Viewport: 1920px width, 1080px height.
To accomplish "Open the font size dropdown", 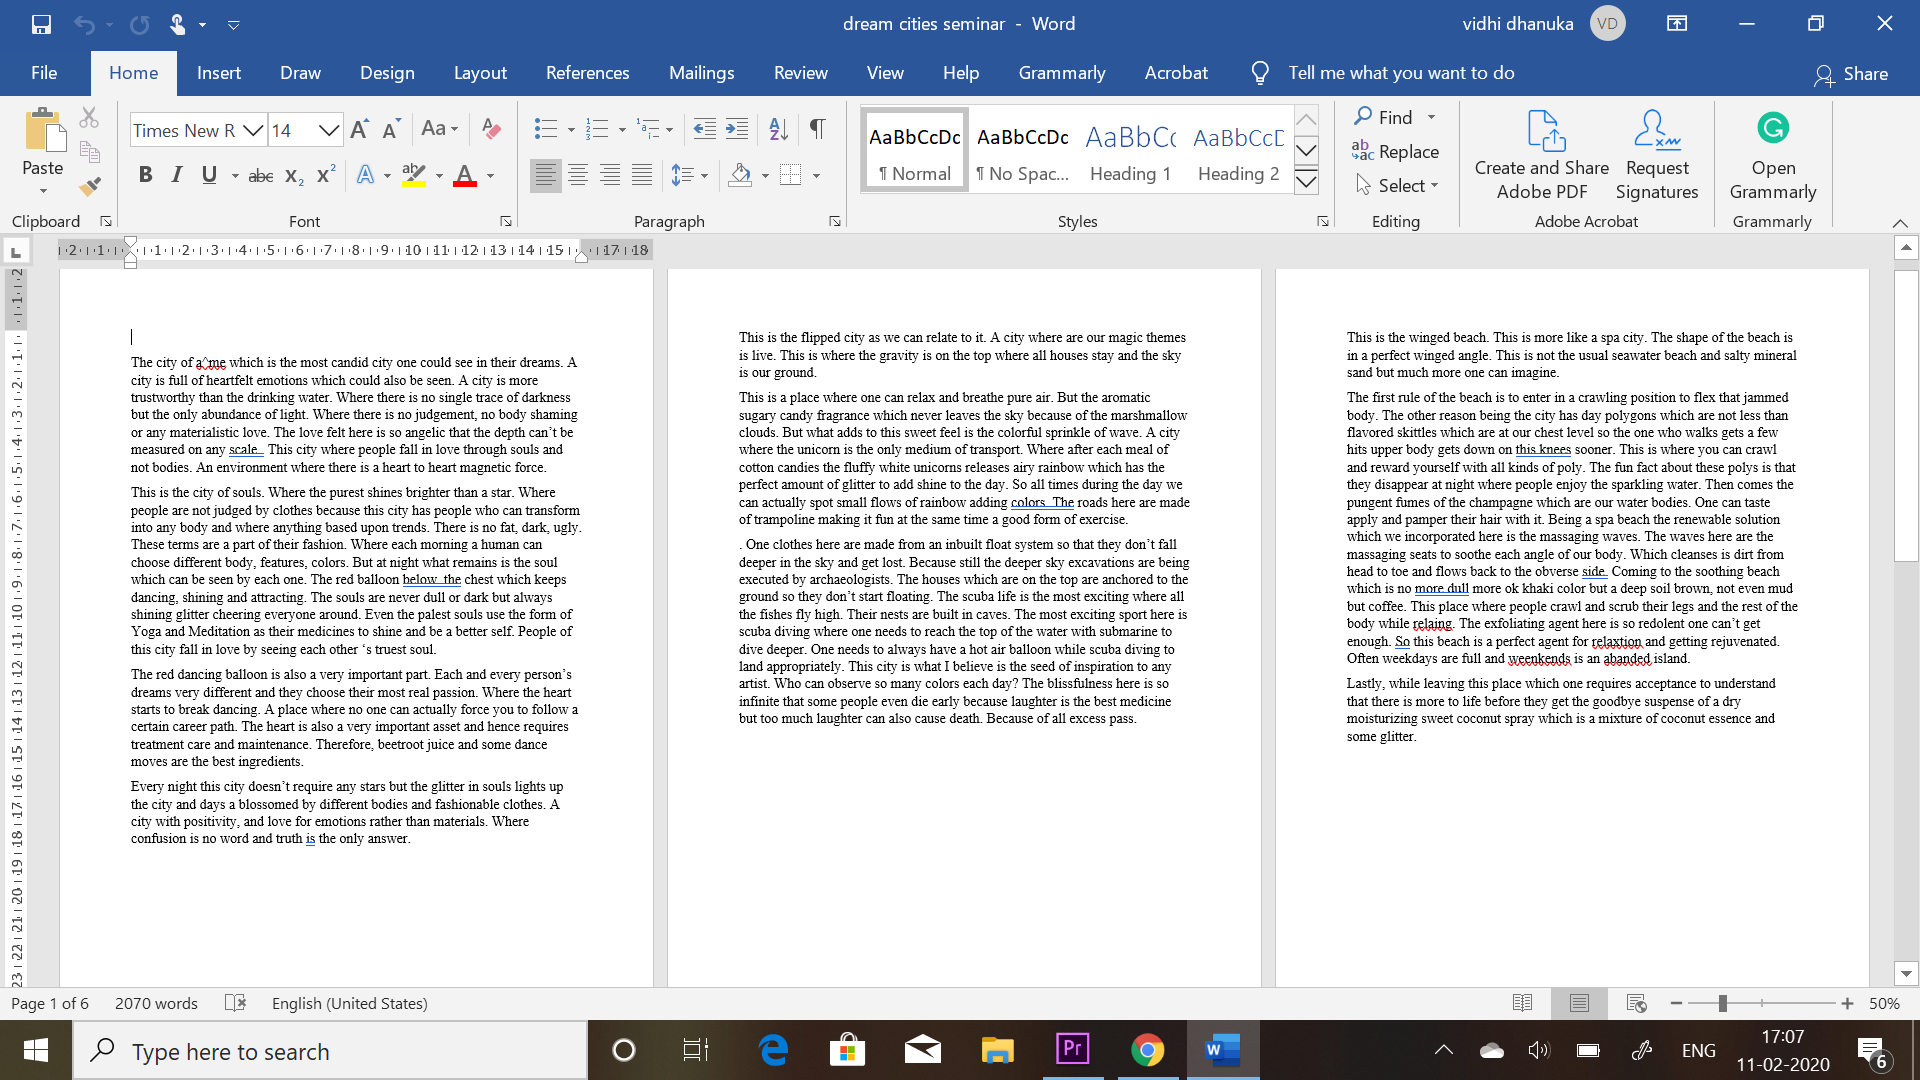I will tap(328, 130).
